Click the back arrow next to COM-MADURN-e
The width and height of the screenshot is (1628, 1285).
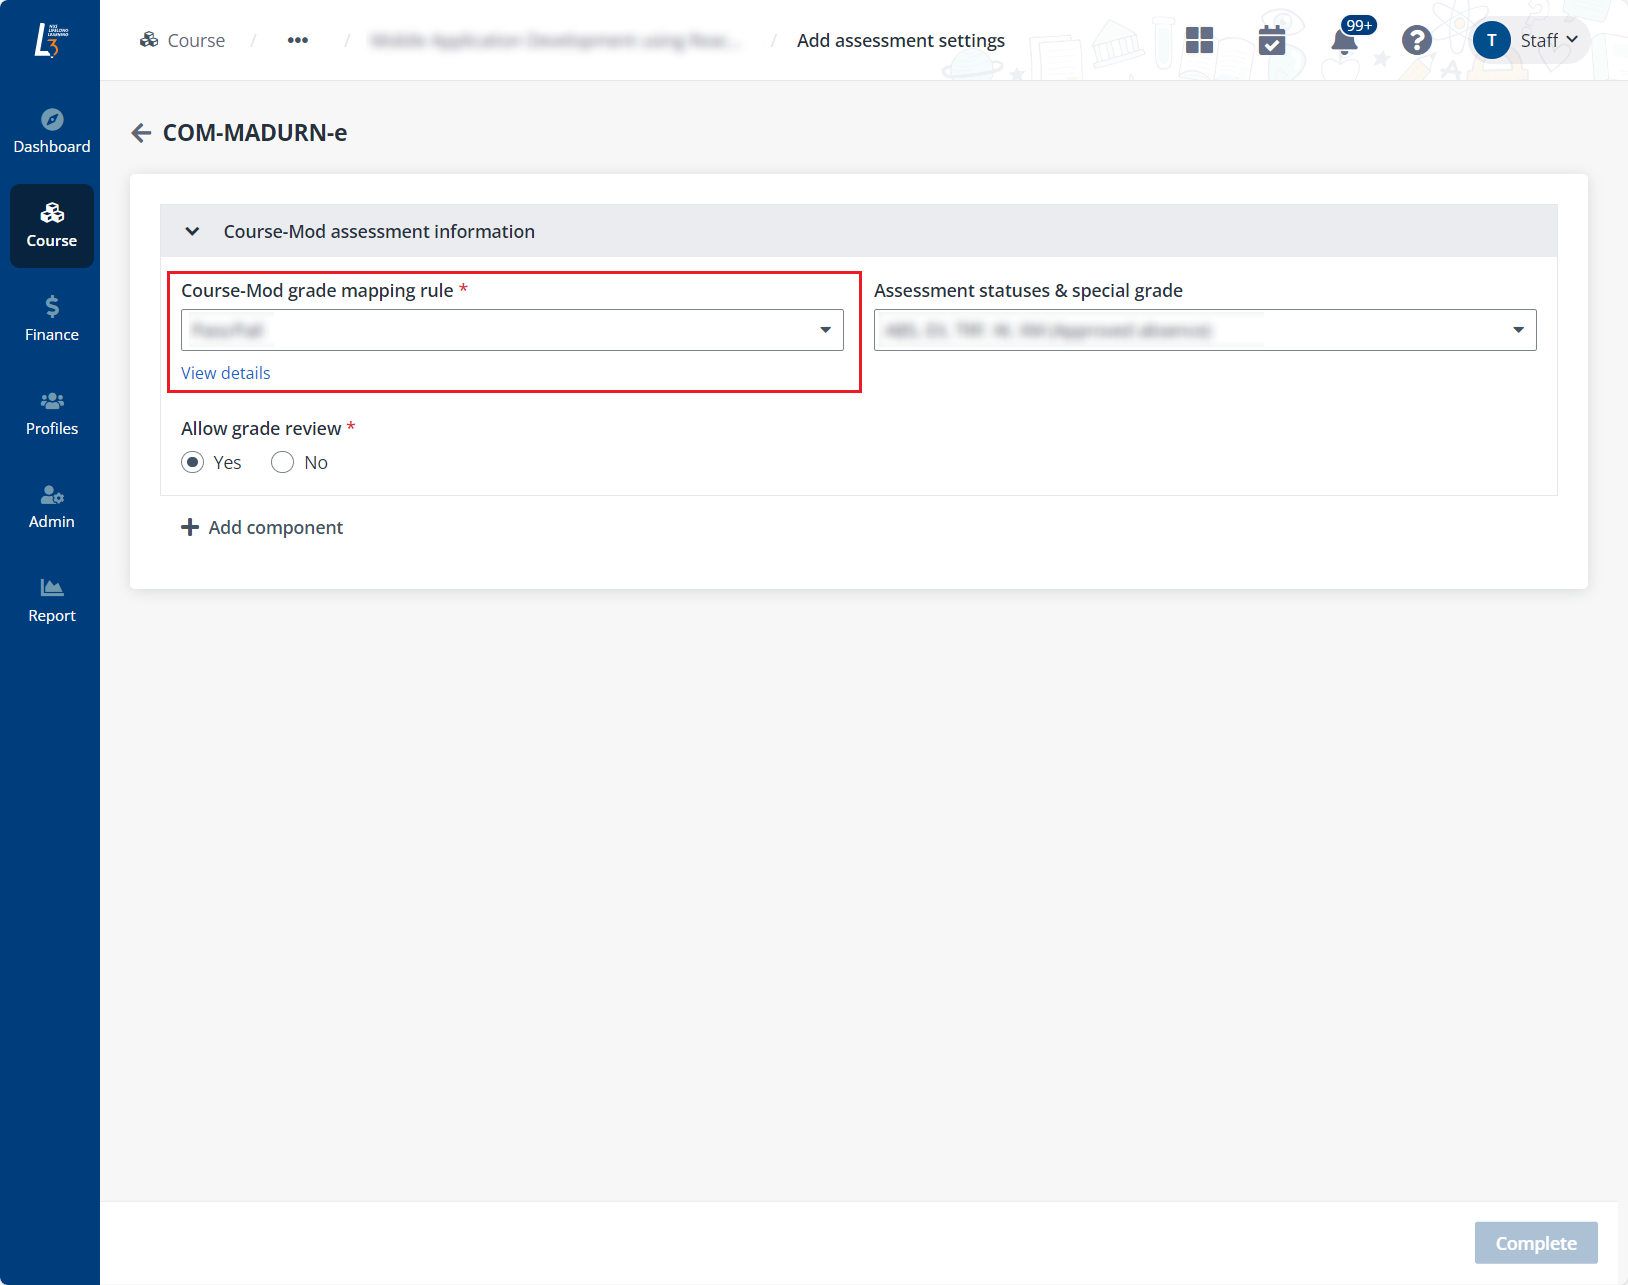[x=141, y=133]
